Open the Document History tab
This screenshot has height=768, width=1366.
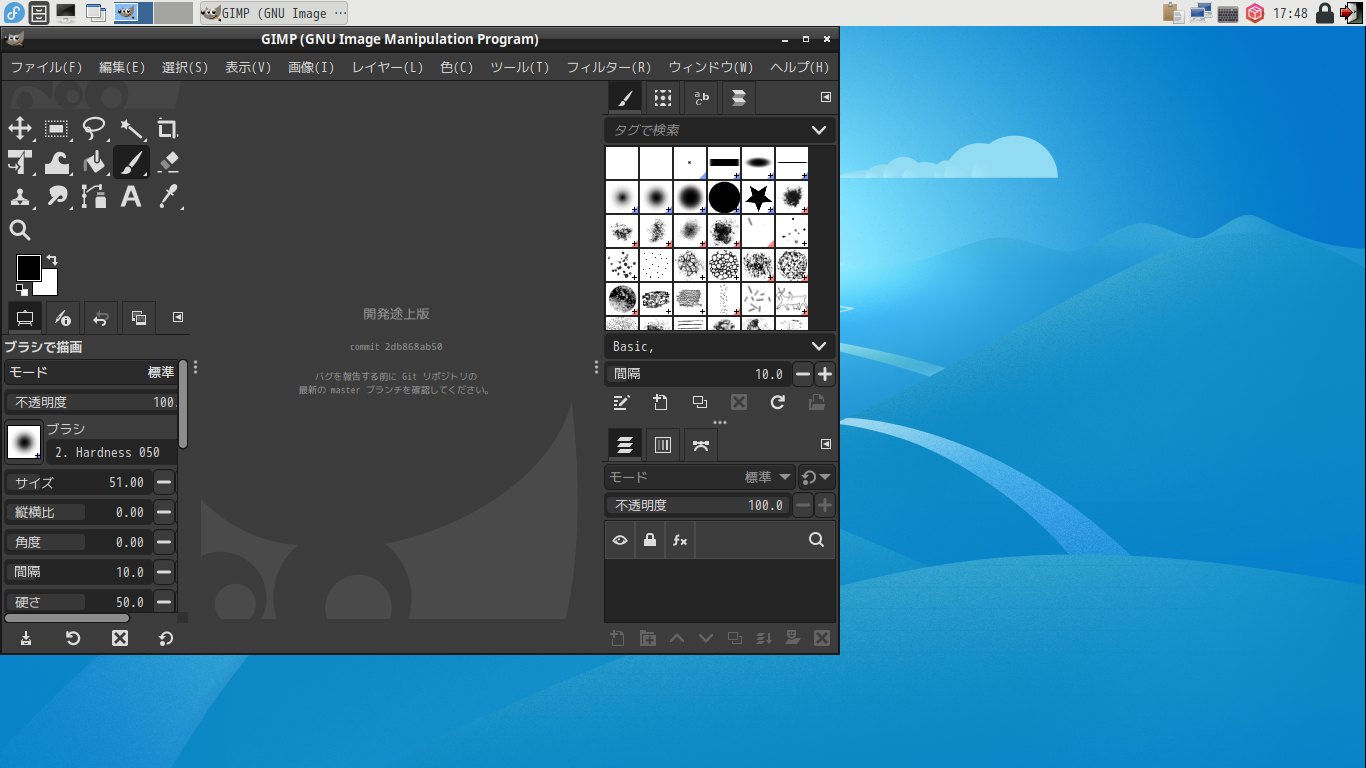[x=739, y=97]
